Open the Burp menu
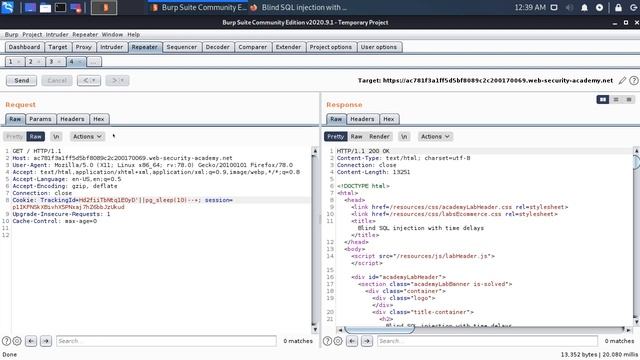Screen dimensions: 640x360 pos(11,35)
